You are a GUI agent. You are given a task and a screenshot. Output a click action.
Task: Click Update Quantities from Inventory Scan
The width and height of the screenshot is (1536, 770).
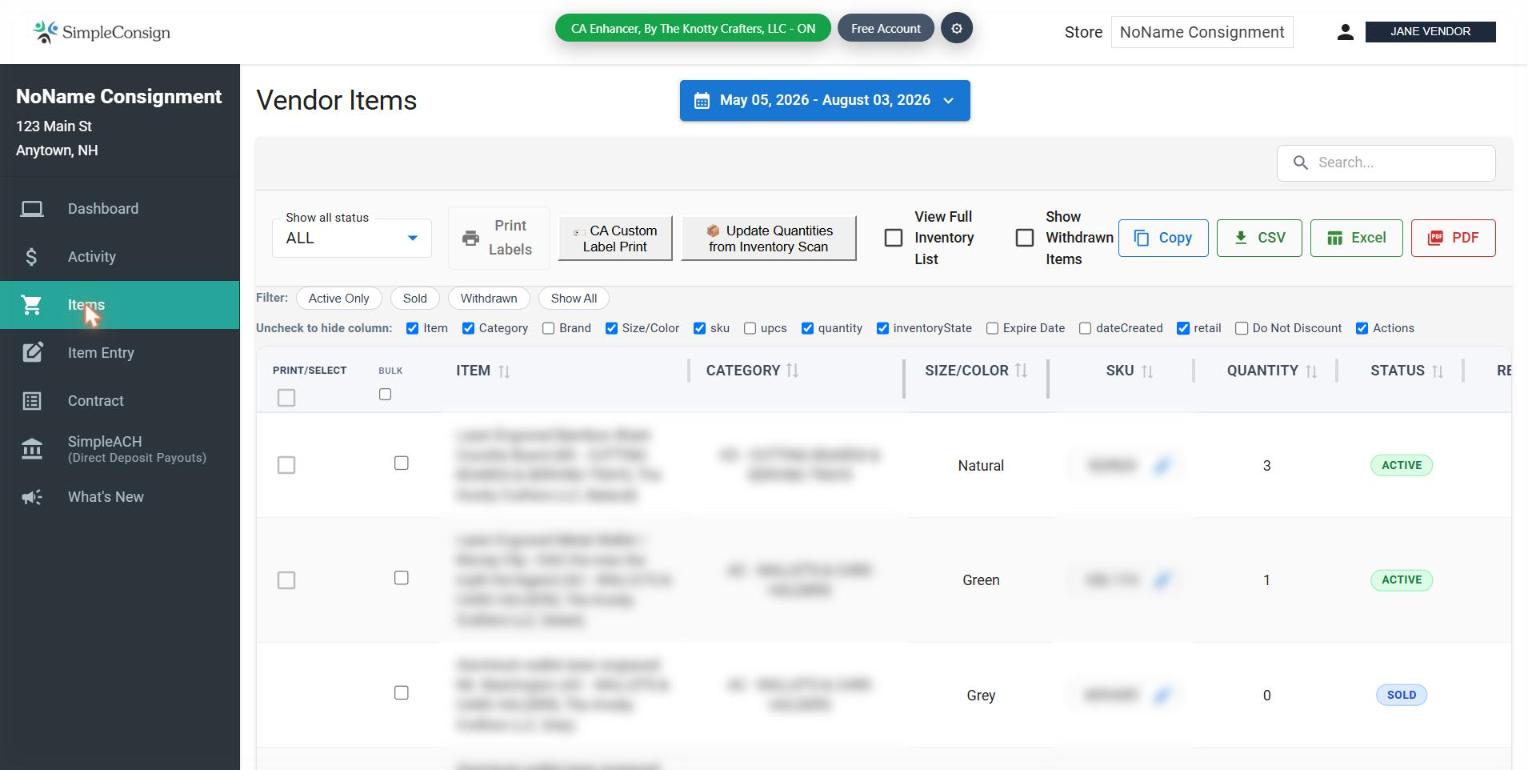(x=769, y=238)
